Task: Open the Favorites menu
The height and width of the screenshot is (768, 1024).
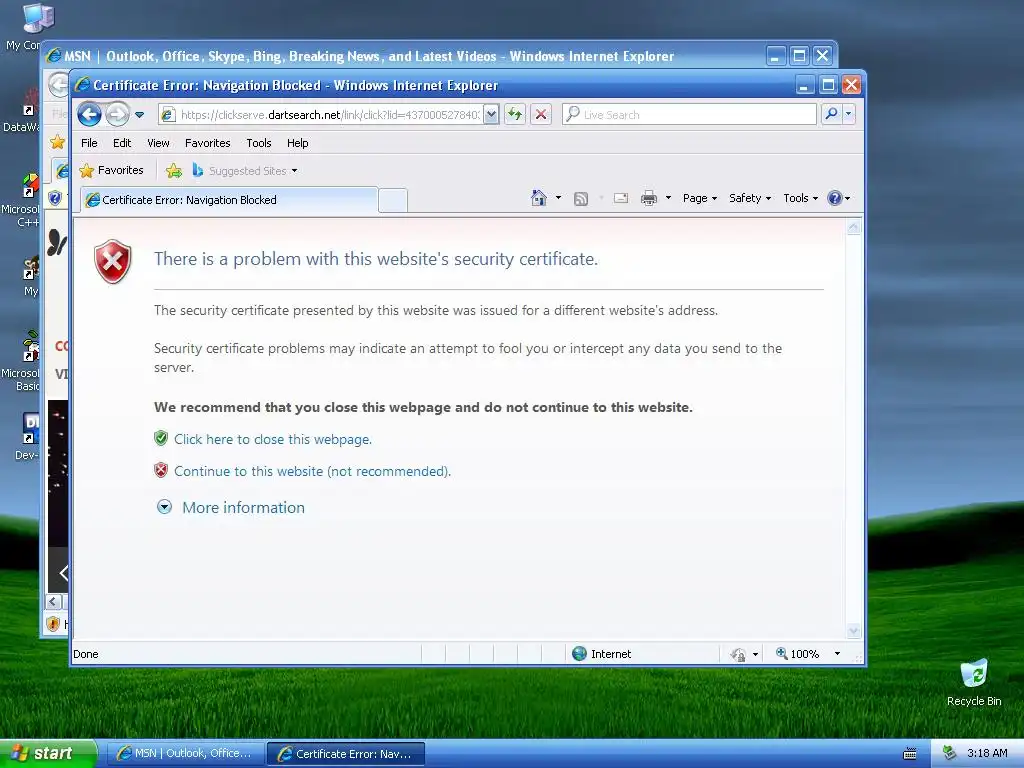Action: pyautogui.click(x=208, y=143)
